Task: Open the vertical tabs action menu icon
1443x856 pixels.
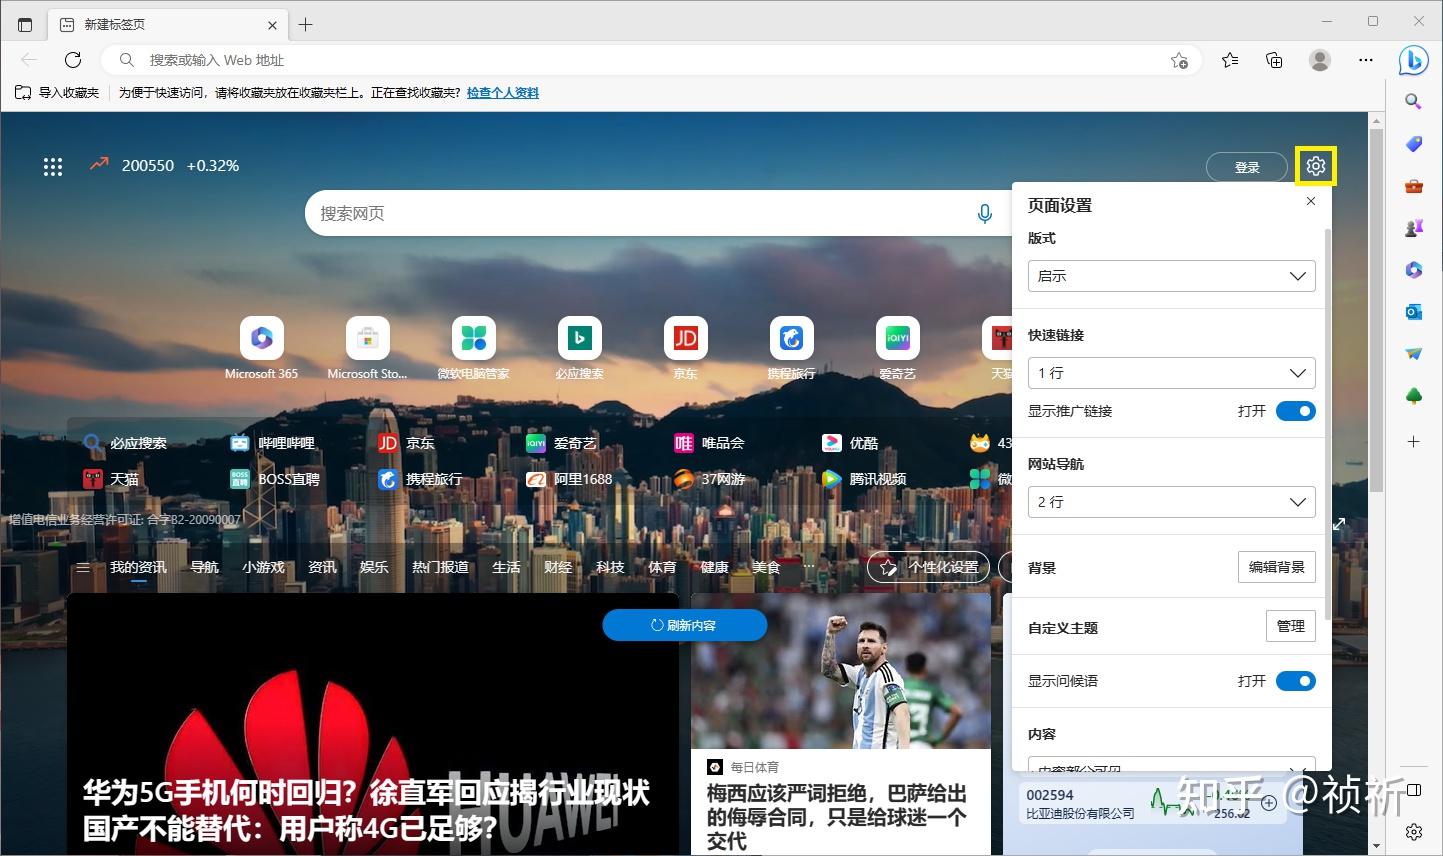Action: point(25,25)
